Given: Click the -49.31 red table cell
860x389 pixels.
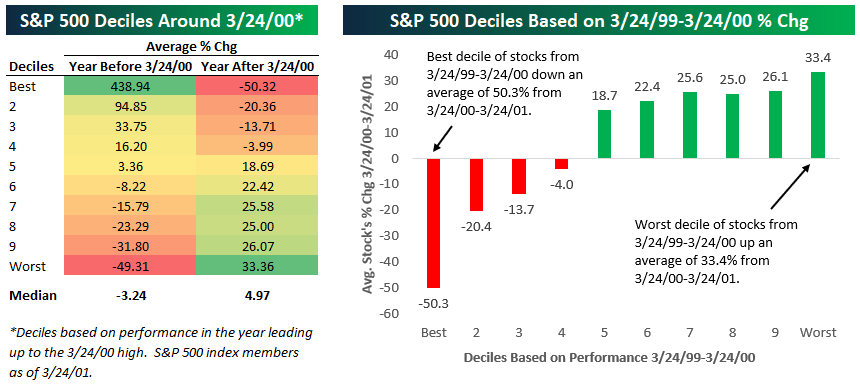Looking at the screenshot, I should [x=131, y=266].
